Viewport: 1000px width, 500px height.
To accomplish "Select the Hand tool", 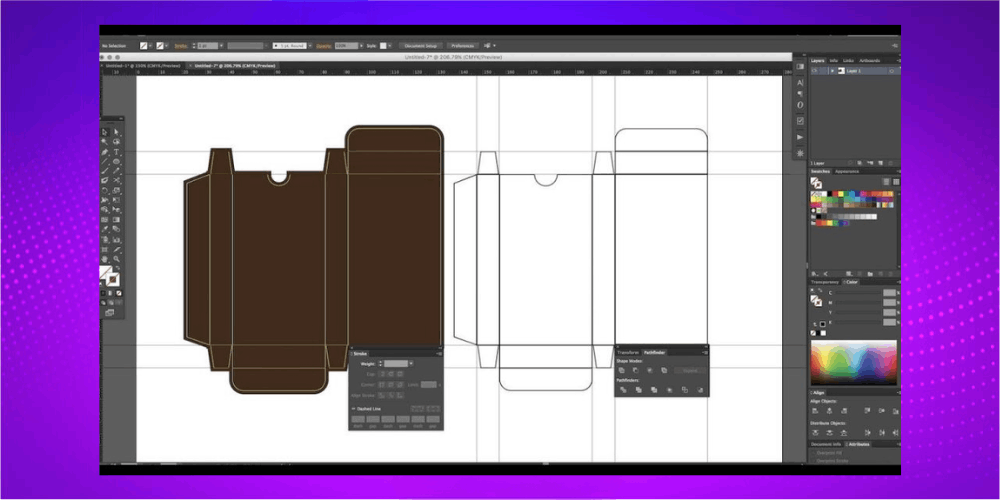I will [105, 259].
